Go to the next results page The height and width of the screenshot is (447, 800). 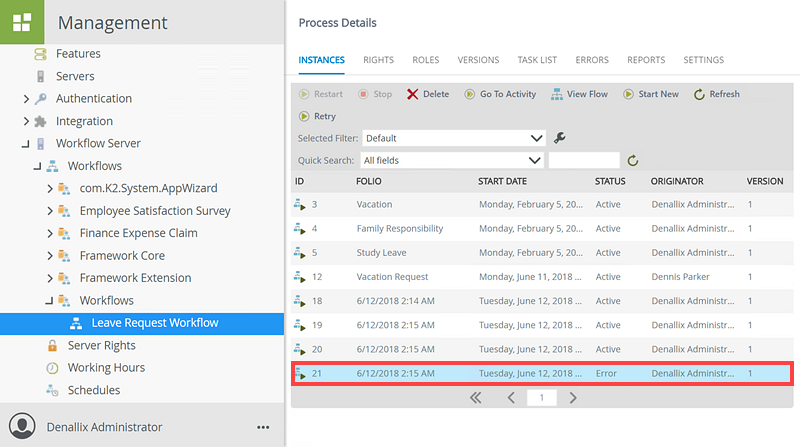(573, 397)
